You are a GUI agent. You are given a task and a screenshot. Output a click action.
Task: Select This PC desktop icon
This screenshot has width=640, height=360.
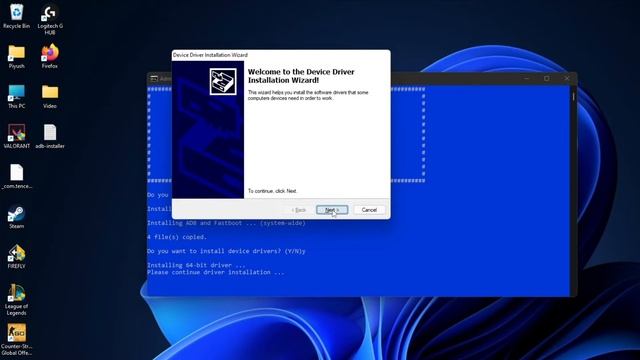point(16,96)
